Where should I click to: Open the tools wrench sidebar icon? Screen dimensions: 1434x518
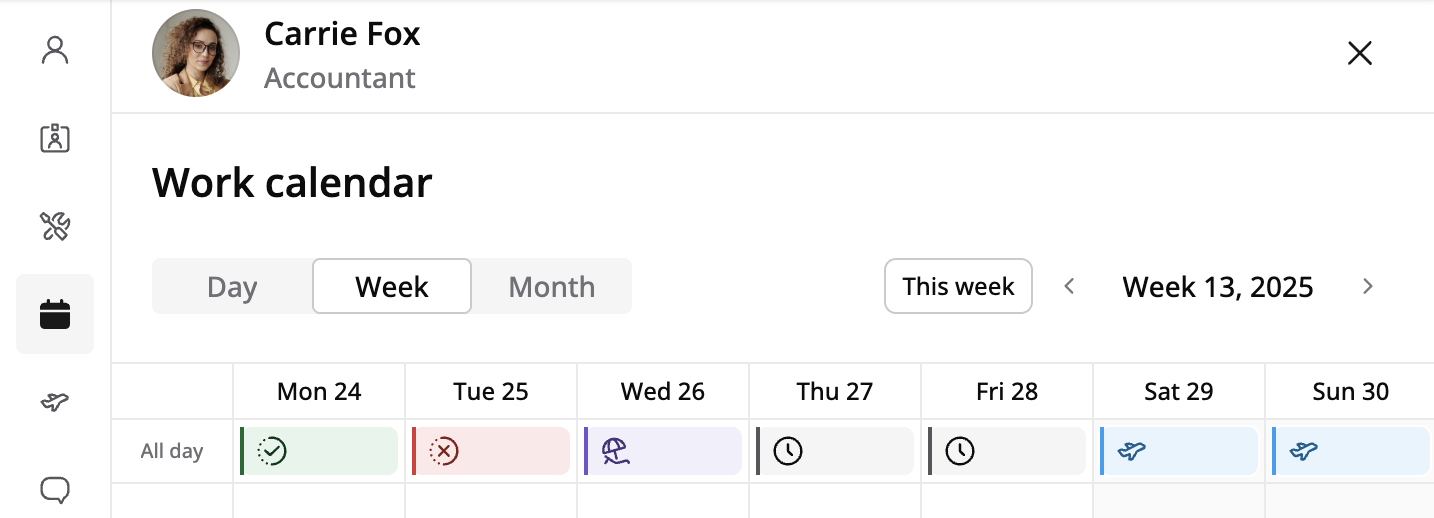(x=55, y=226)
